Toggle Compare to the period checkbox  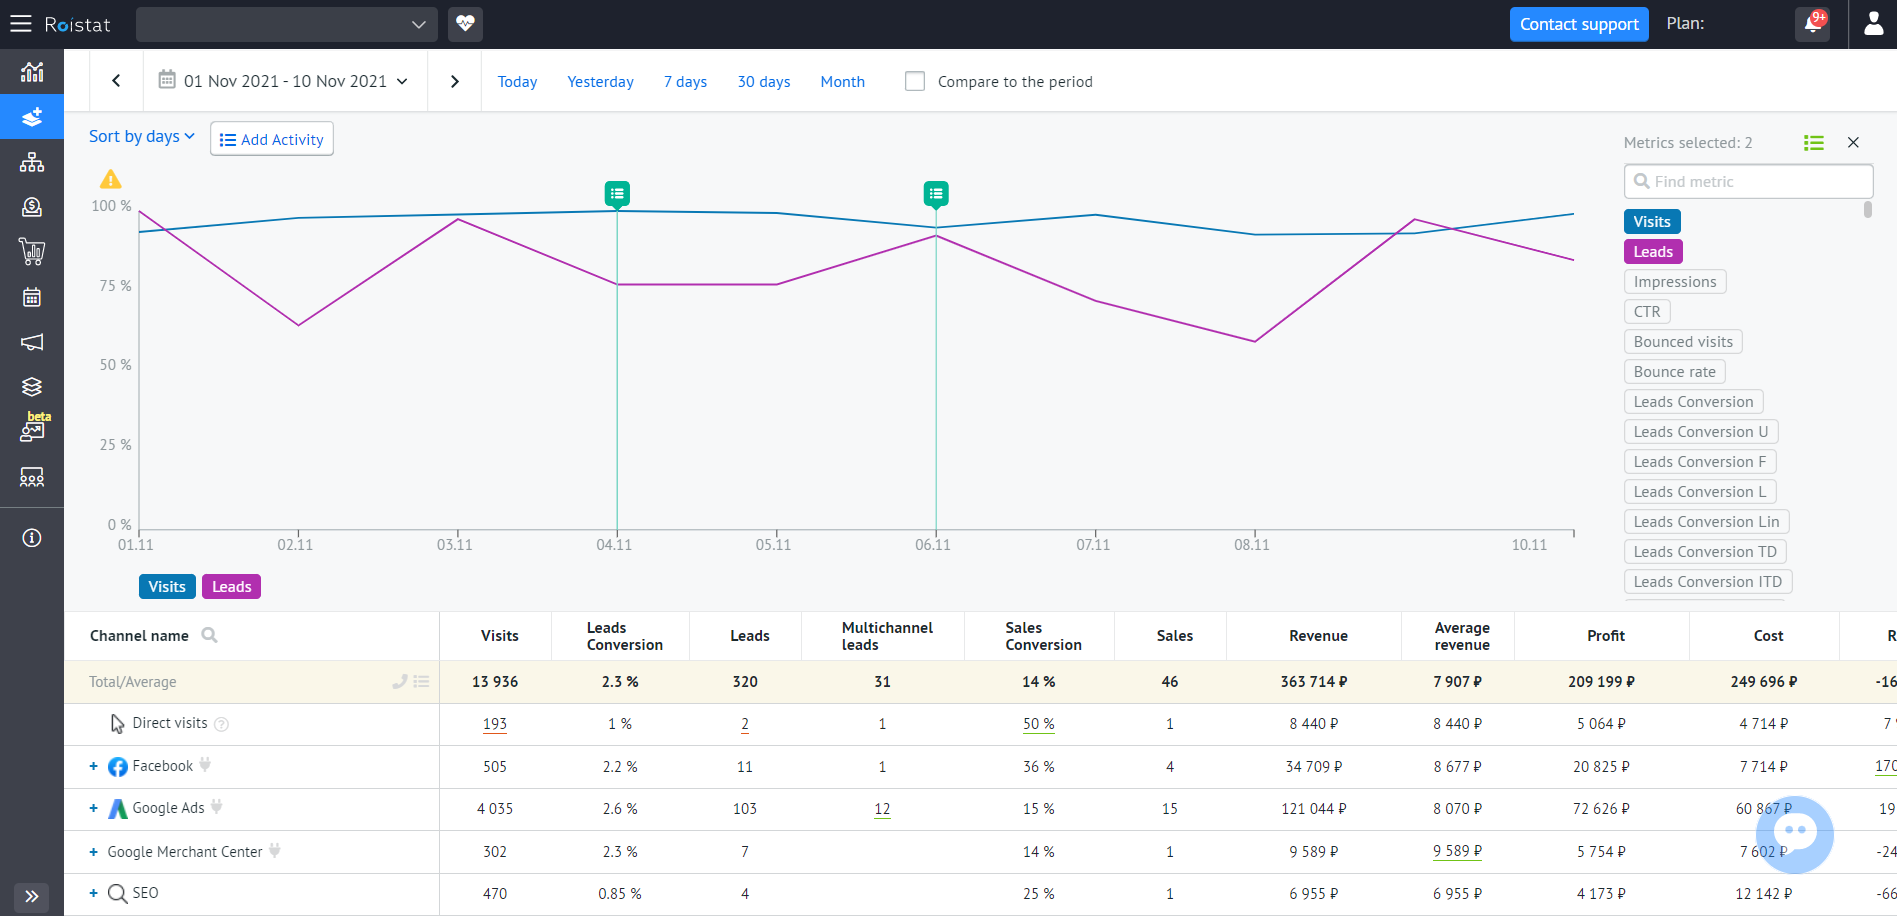click(x=915, y=81)
